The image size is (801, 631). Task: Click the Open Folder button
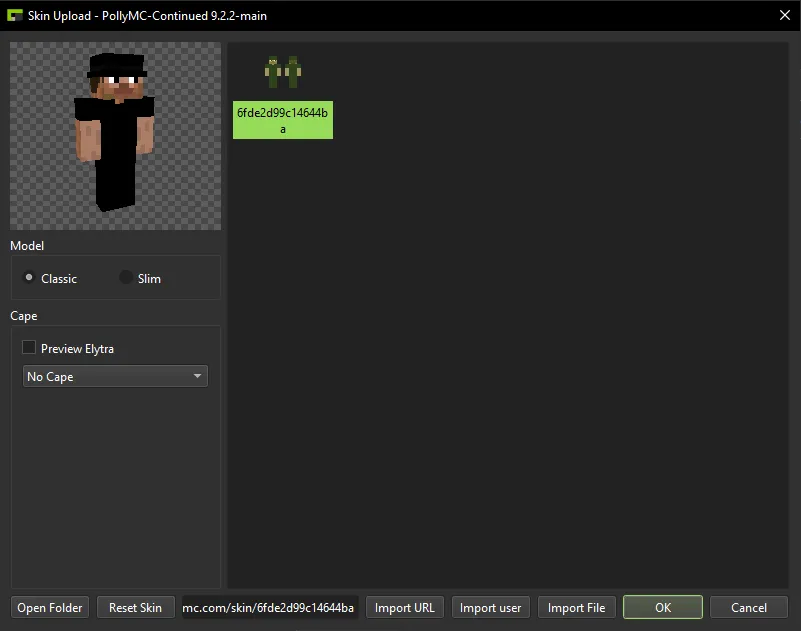(x=50, y=607)
